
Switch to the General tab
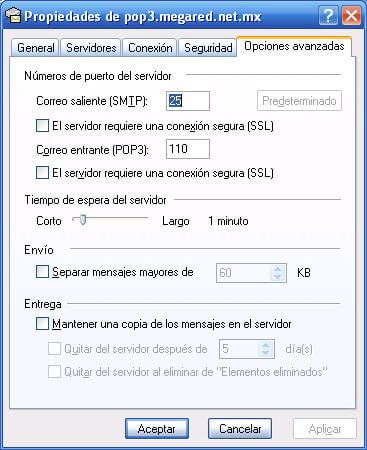(35, 48)
